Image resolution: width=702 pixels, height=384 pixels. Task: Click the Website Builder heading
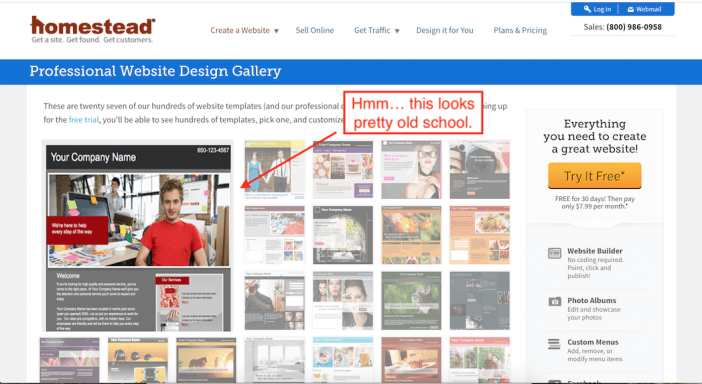coord(595,251)
